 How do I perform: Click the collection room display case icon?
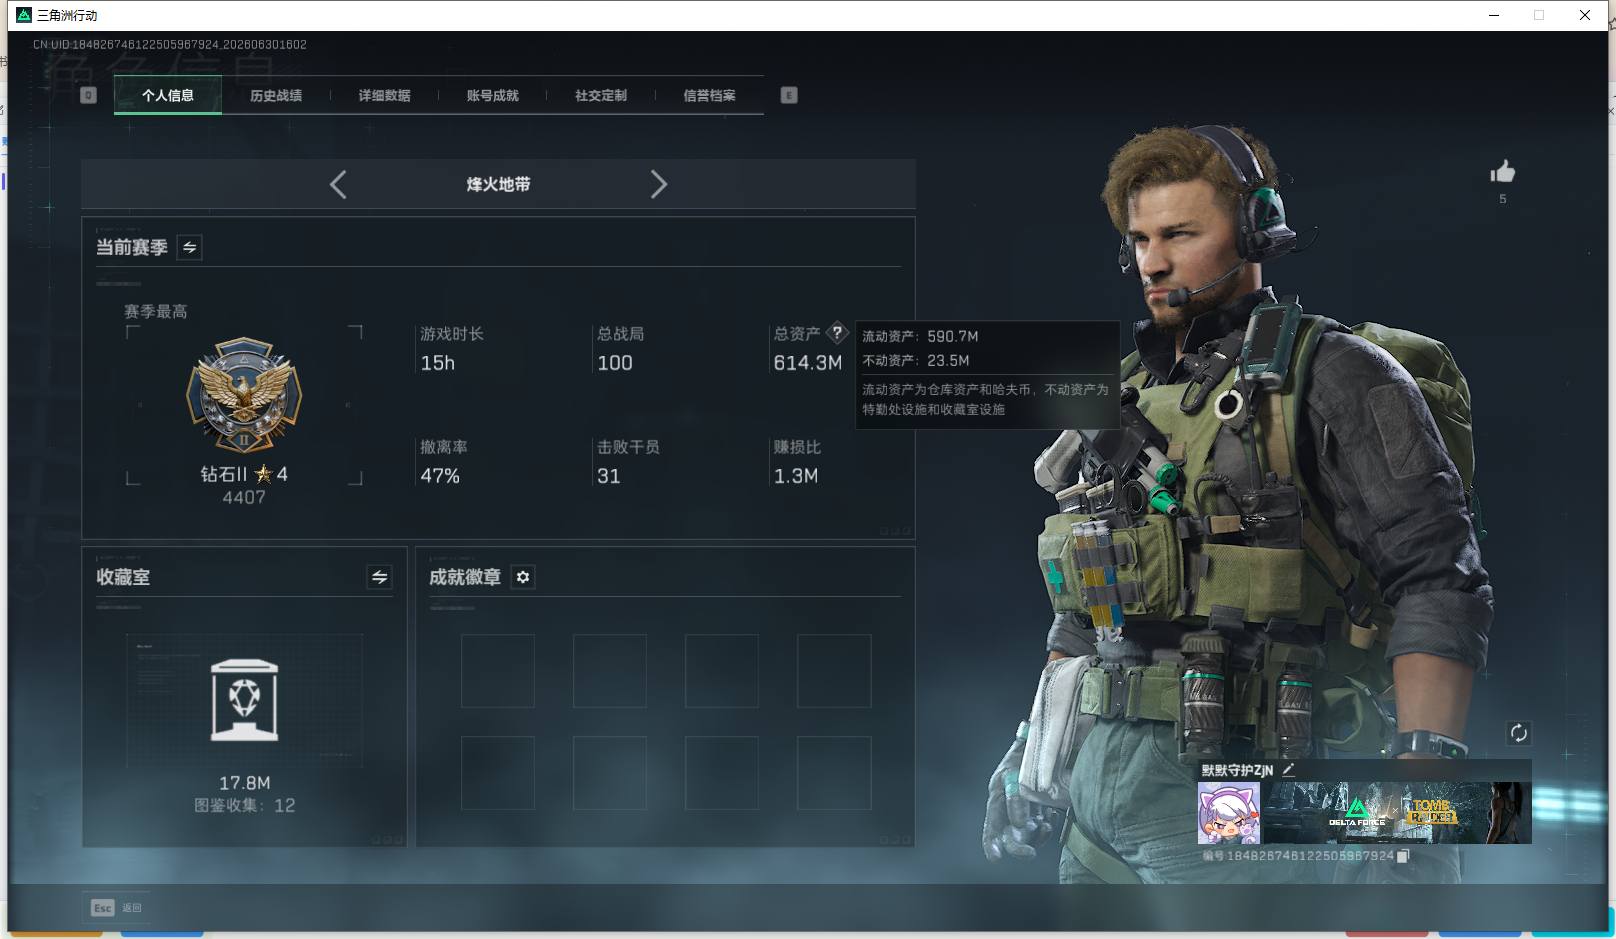[x=245, y=700]
